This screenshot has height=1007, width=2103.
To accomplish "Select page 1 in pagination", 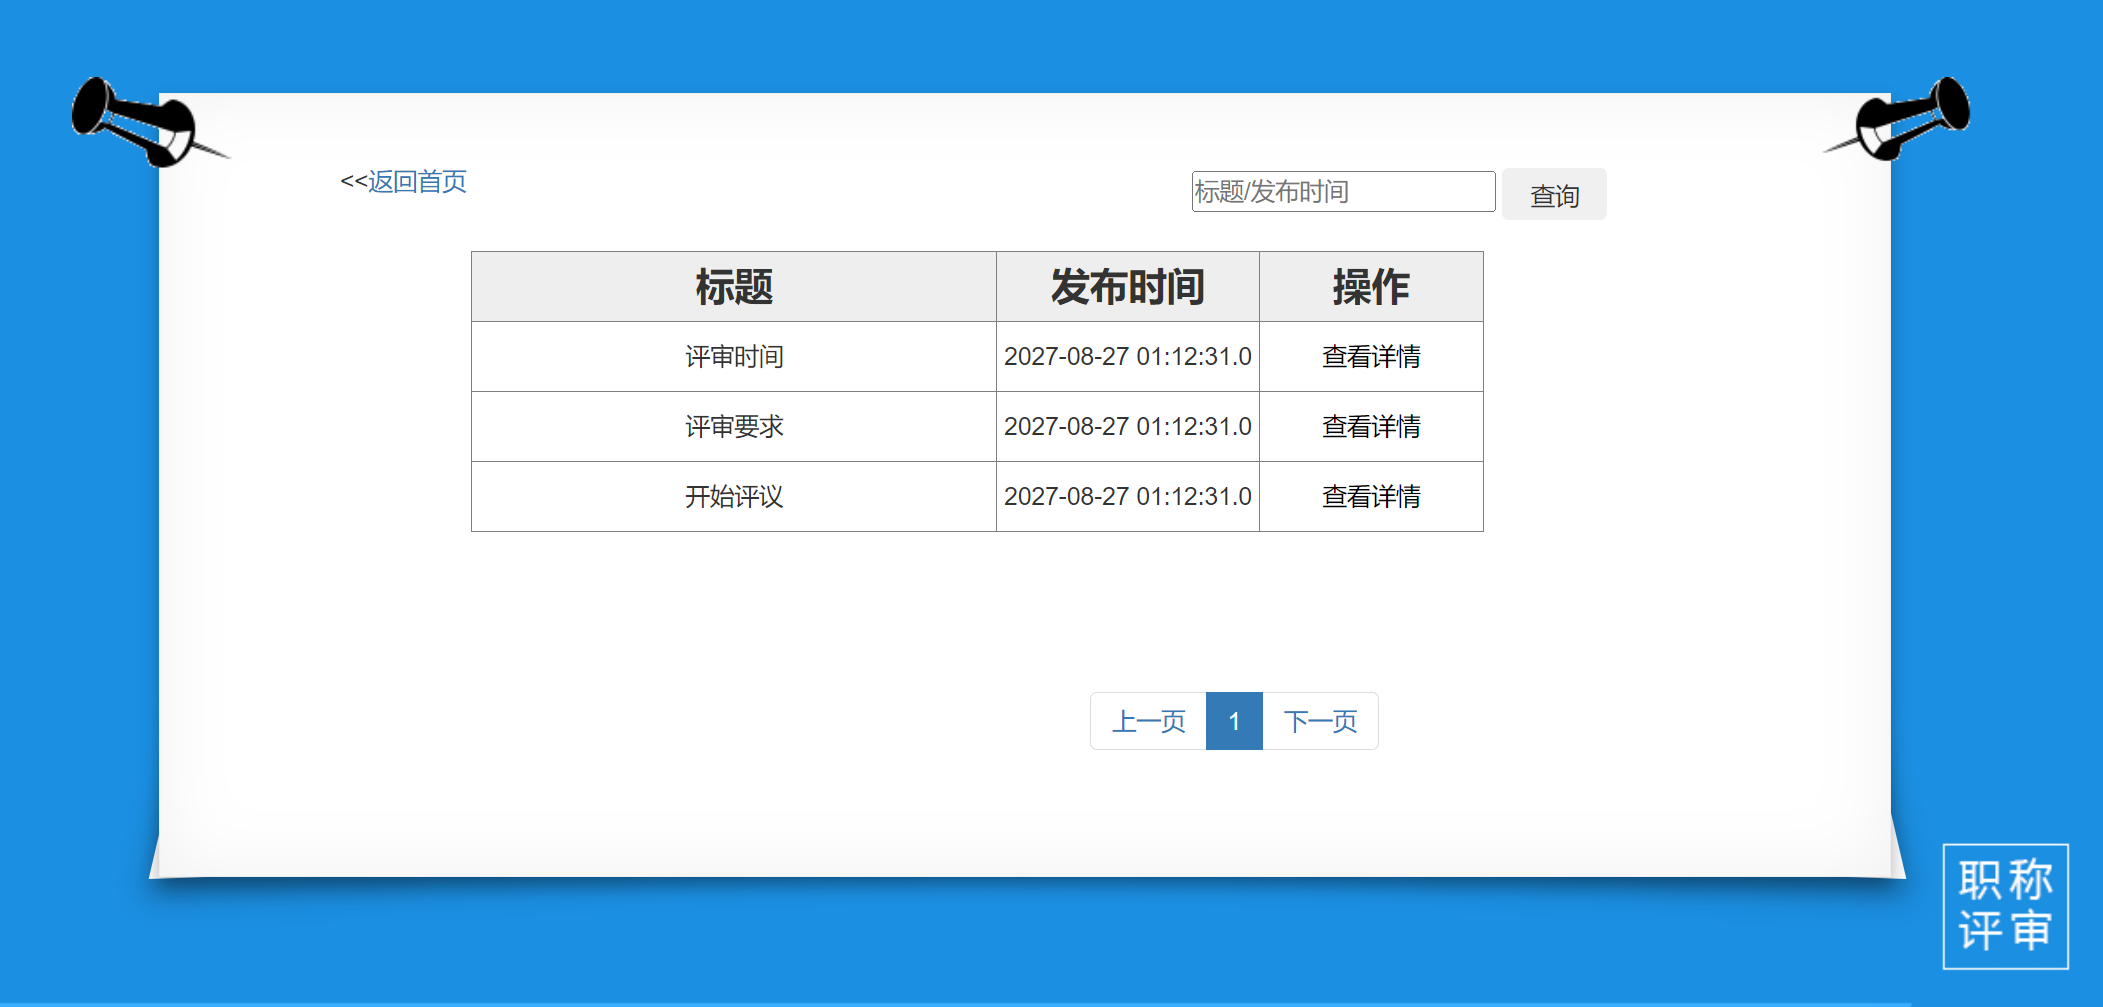I will (1235, 721).
